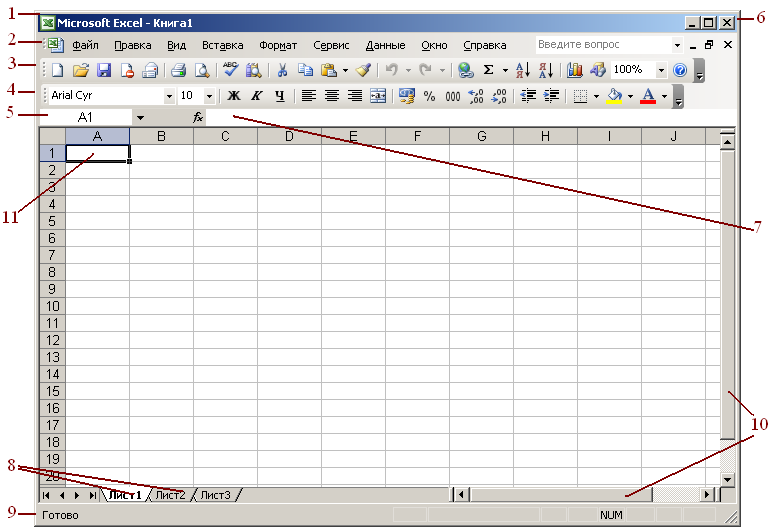Activate the Format Painter brush
The width and height of the screenshot is (771, 532).
click(363, 70)
